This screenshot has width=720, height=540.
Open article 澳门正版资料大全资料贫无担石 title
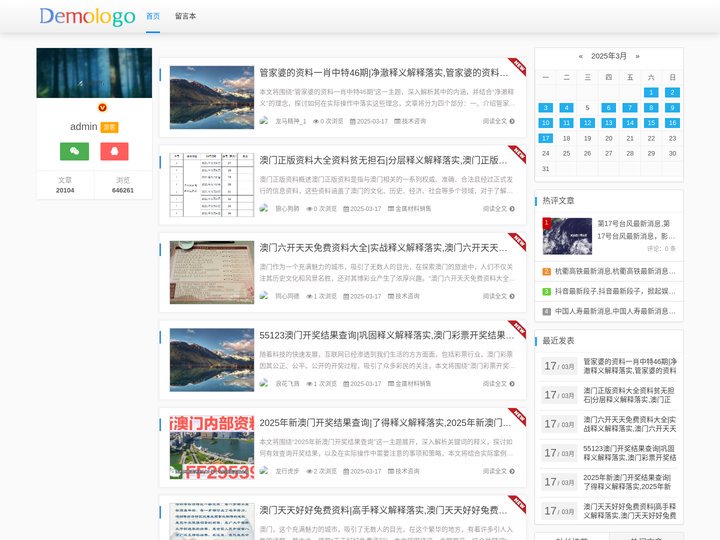click(x=383, y=160)
